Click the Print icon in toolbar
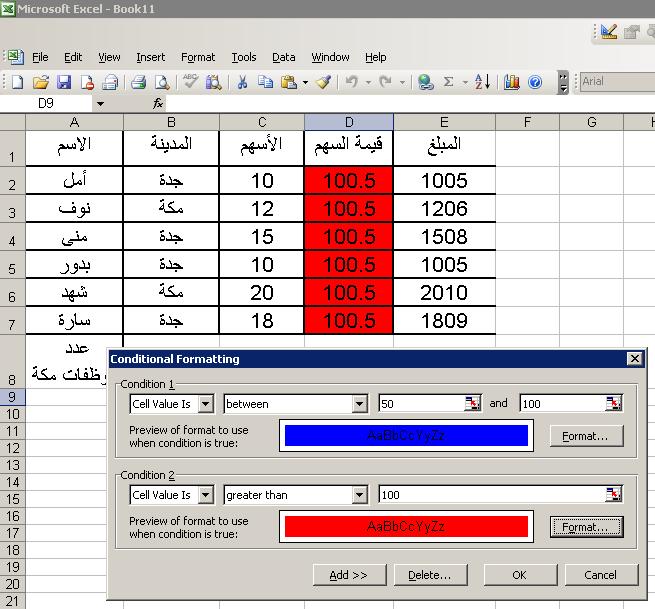The height and width of the screenshot is (609, 655). point(138,82)
